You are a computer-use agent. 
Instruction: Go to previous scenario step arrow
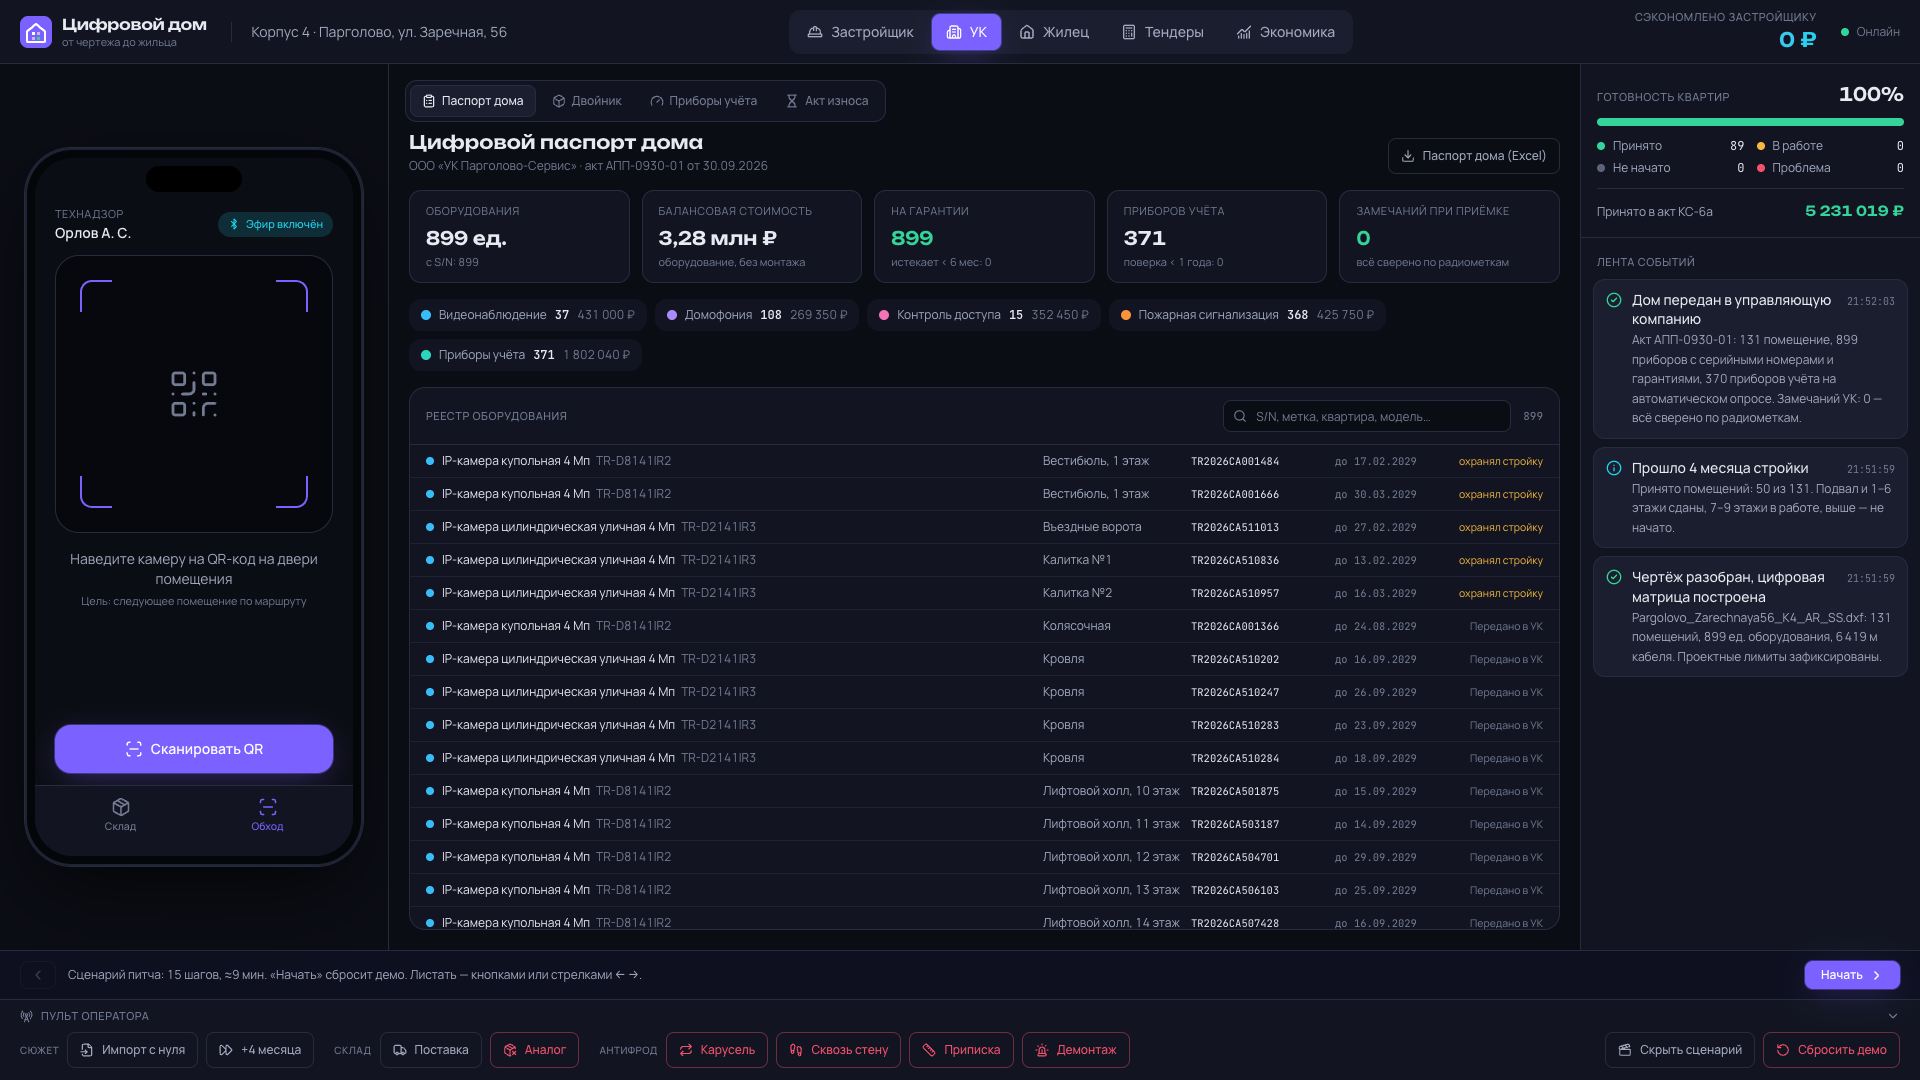click(x=38, y=975)
